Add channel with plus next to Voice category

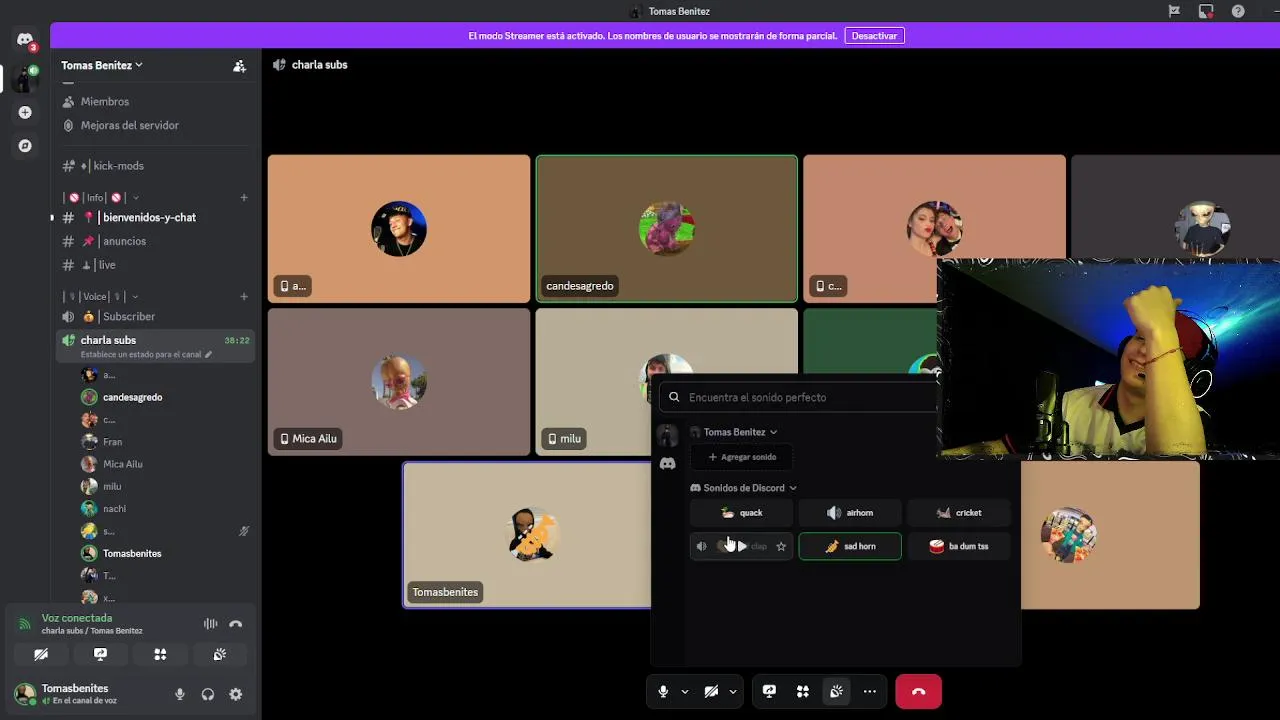coord(244,297)
